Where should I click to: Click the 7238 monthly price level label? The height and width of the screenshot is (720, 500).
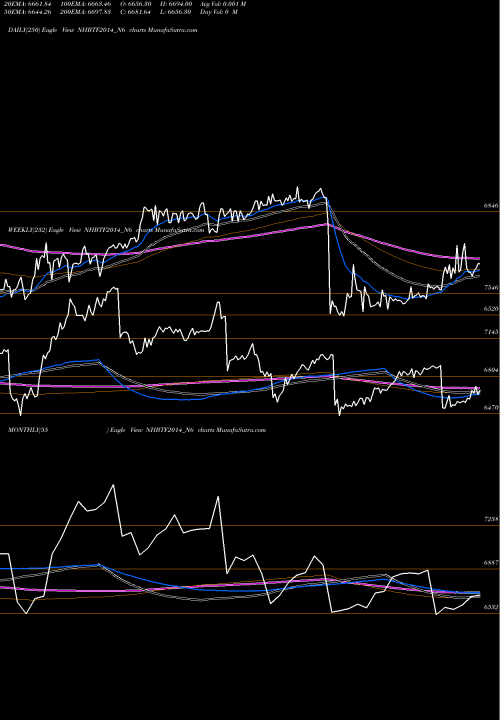pyautogui.click(x=491, y=519)
